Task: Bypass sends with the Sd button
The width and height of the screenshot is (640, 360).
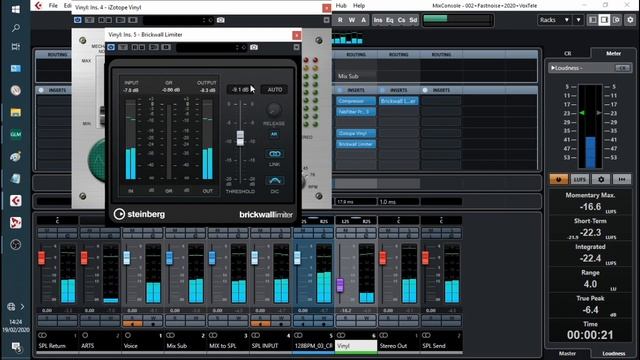Action: click(x=413, y=20)
